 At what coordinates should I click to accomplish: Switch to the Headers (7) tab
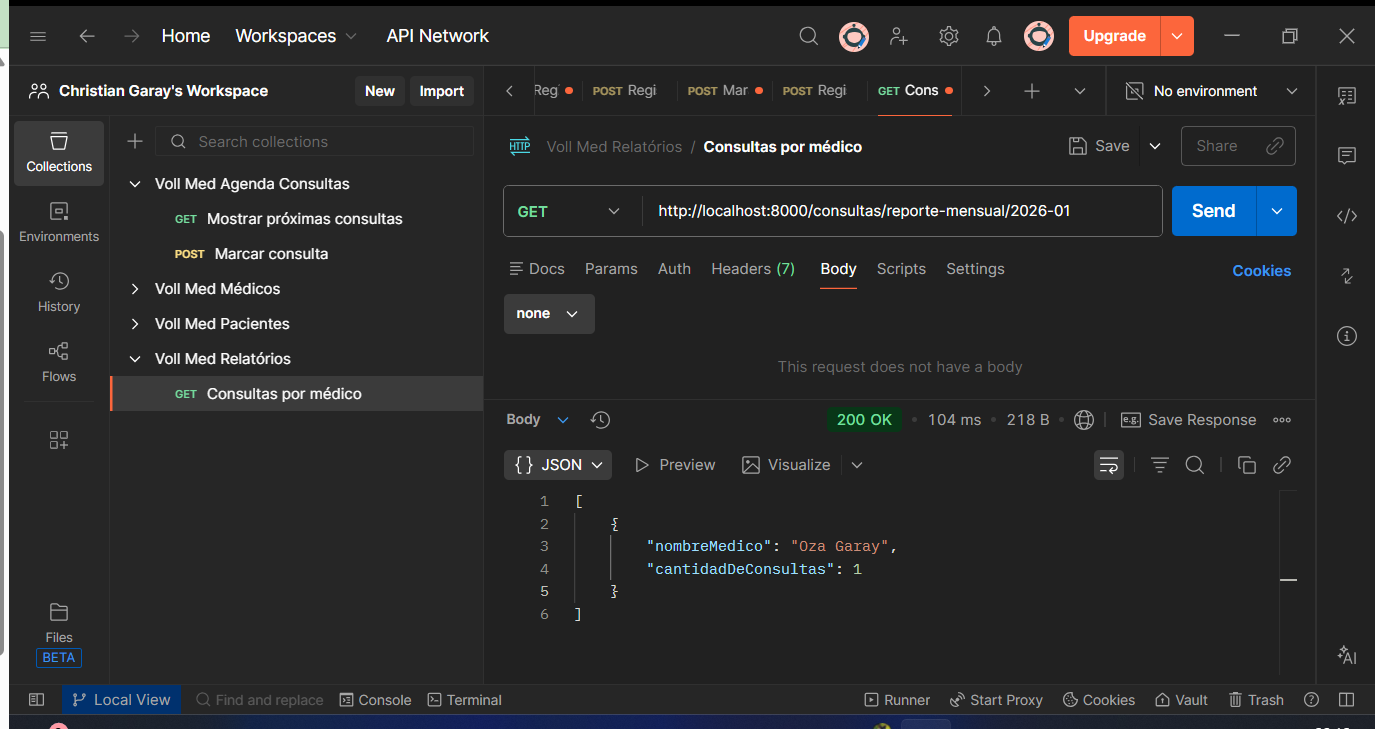[x=752, y=269]
